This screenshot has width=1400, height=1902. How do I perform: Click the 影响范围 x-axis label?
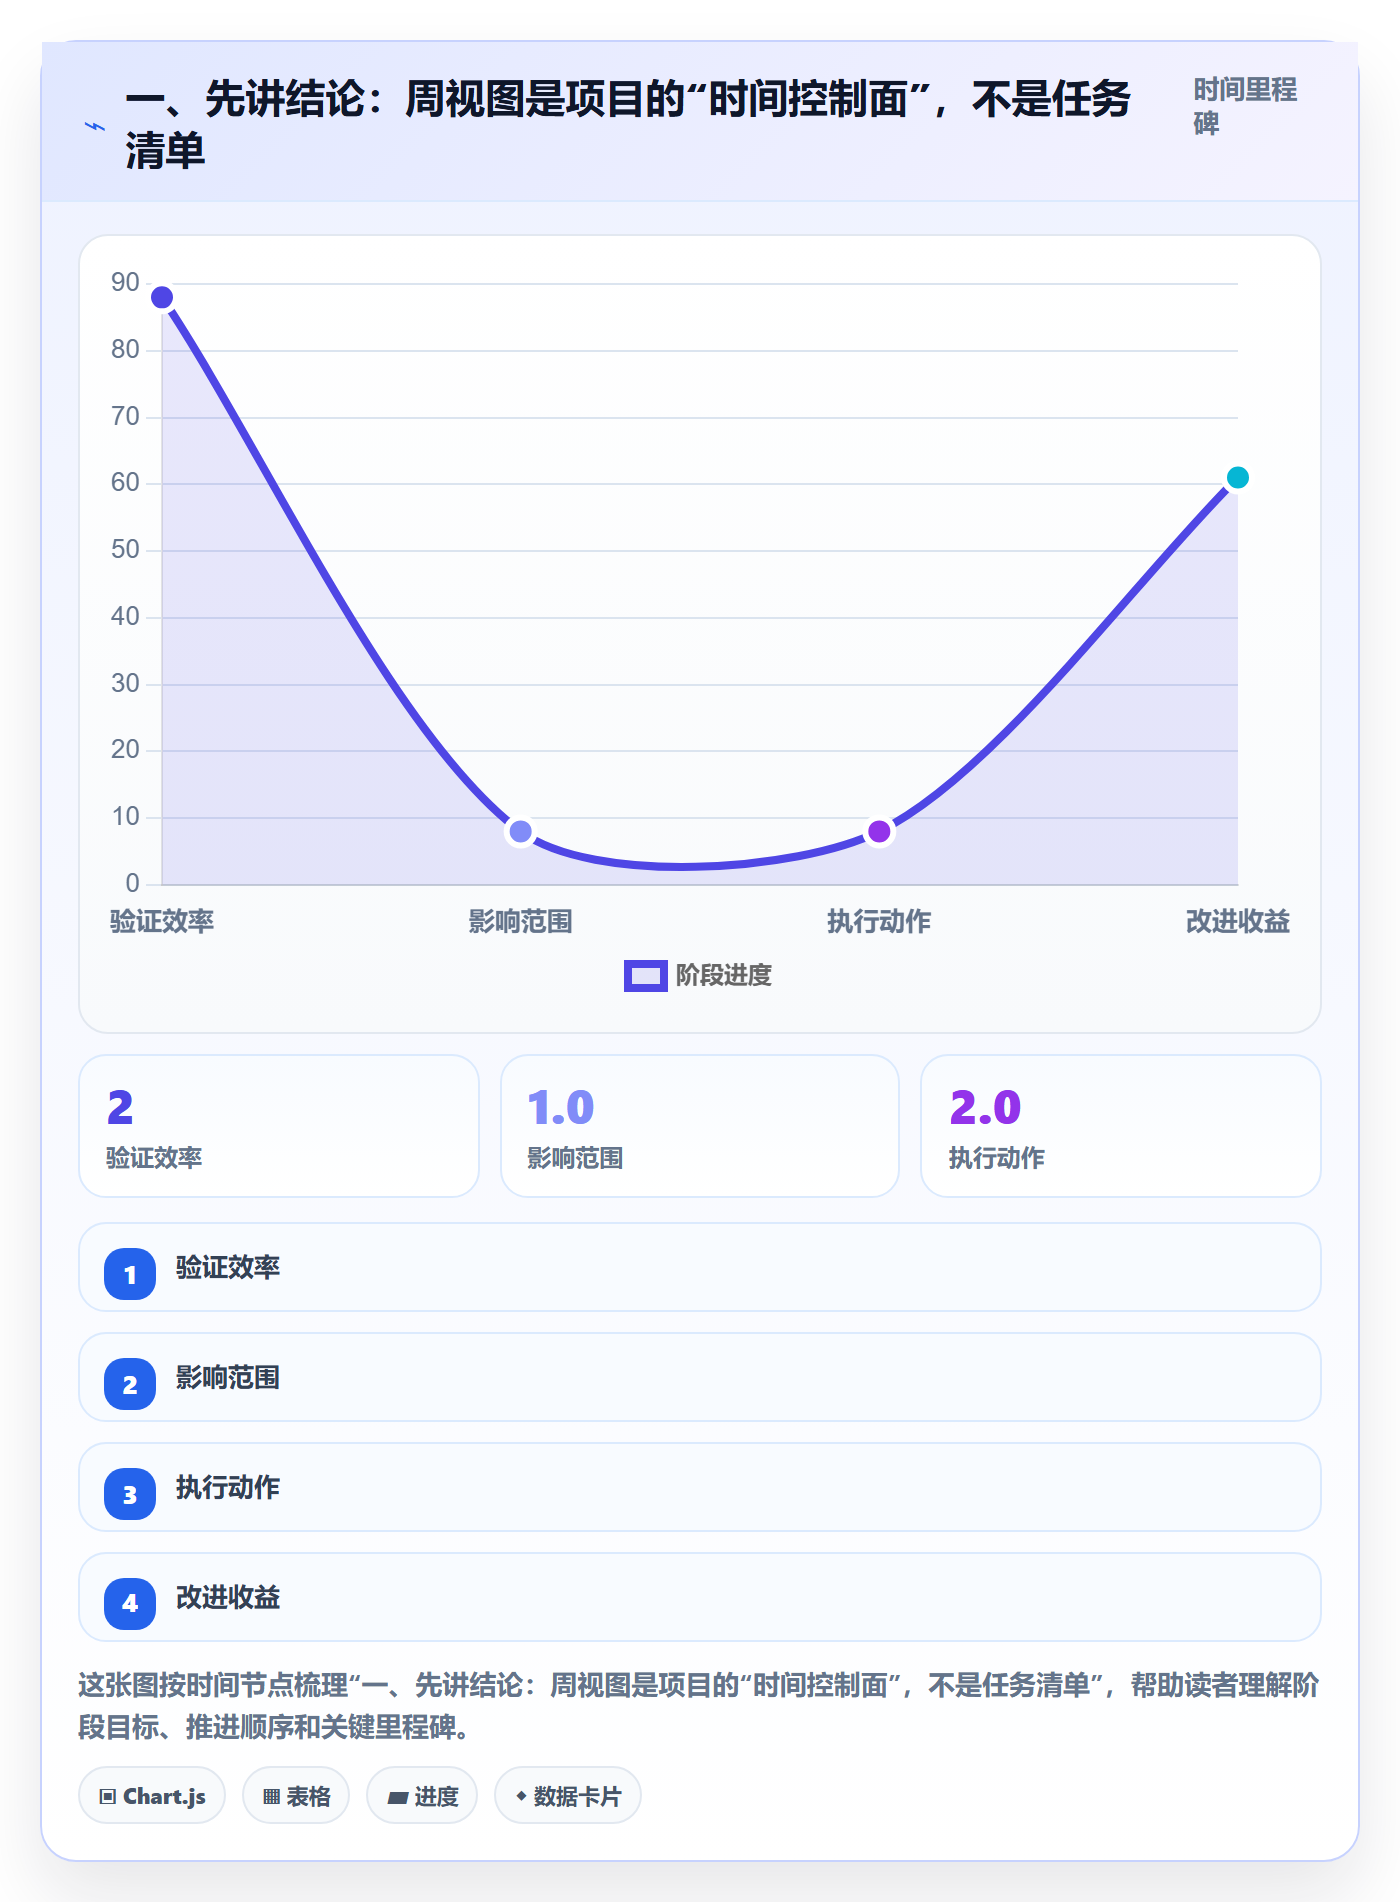click(x=520, y=921)
